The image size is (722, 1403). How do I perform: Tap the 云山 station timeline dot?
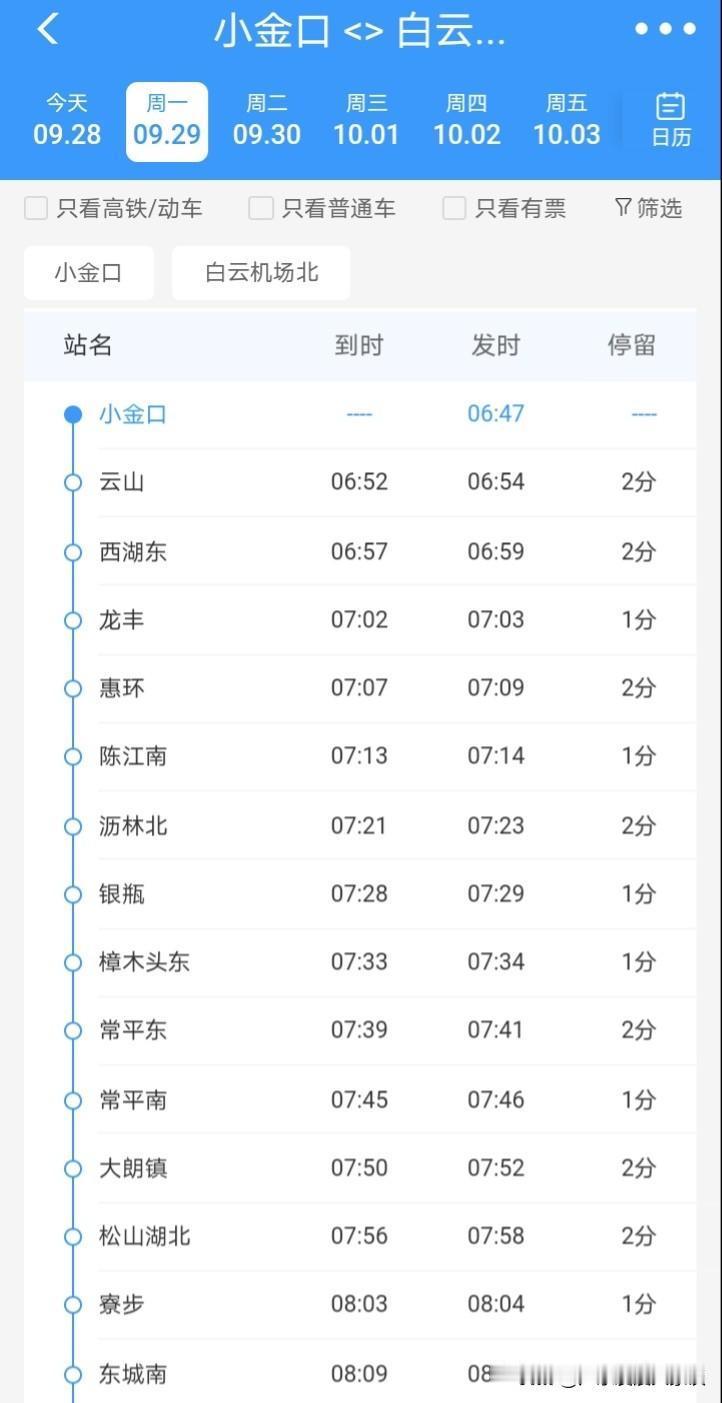72,482
